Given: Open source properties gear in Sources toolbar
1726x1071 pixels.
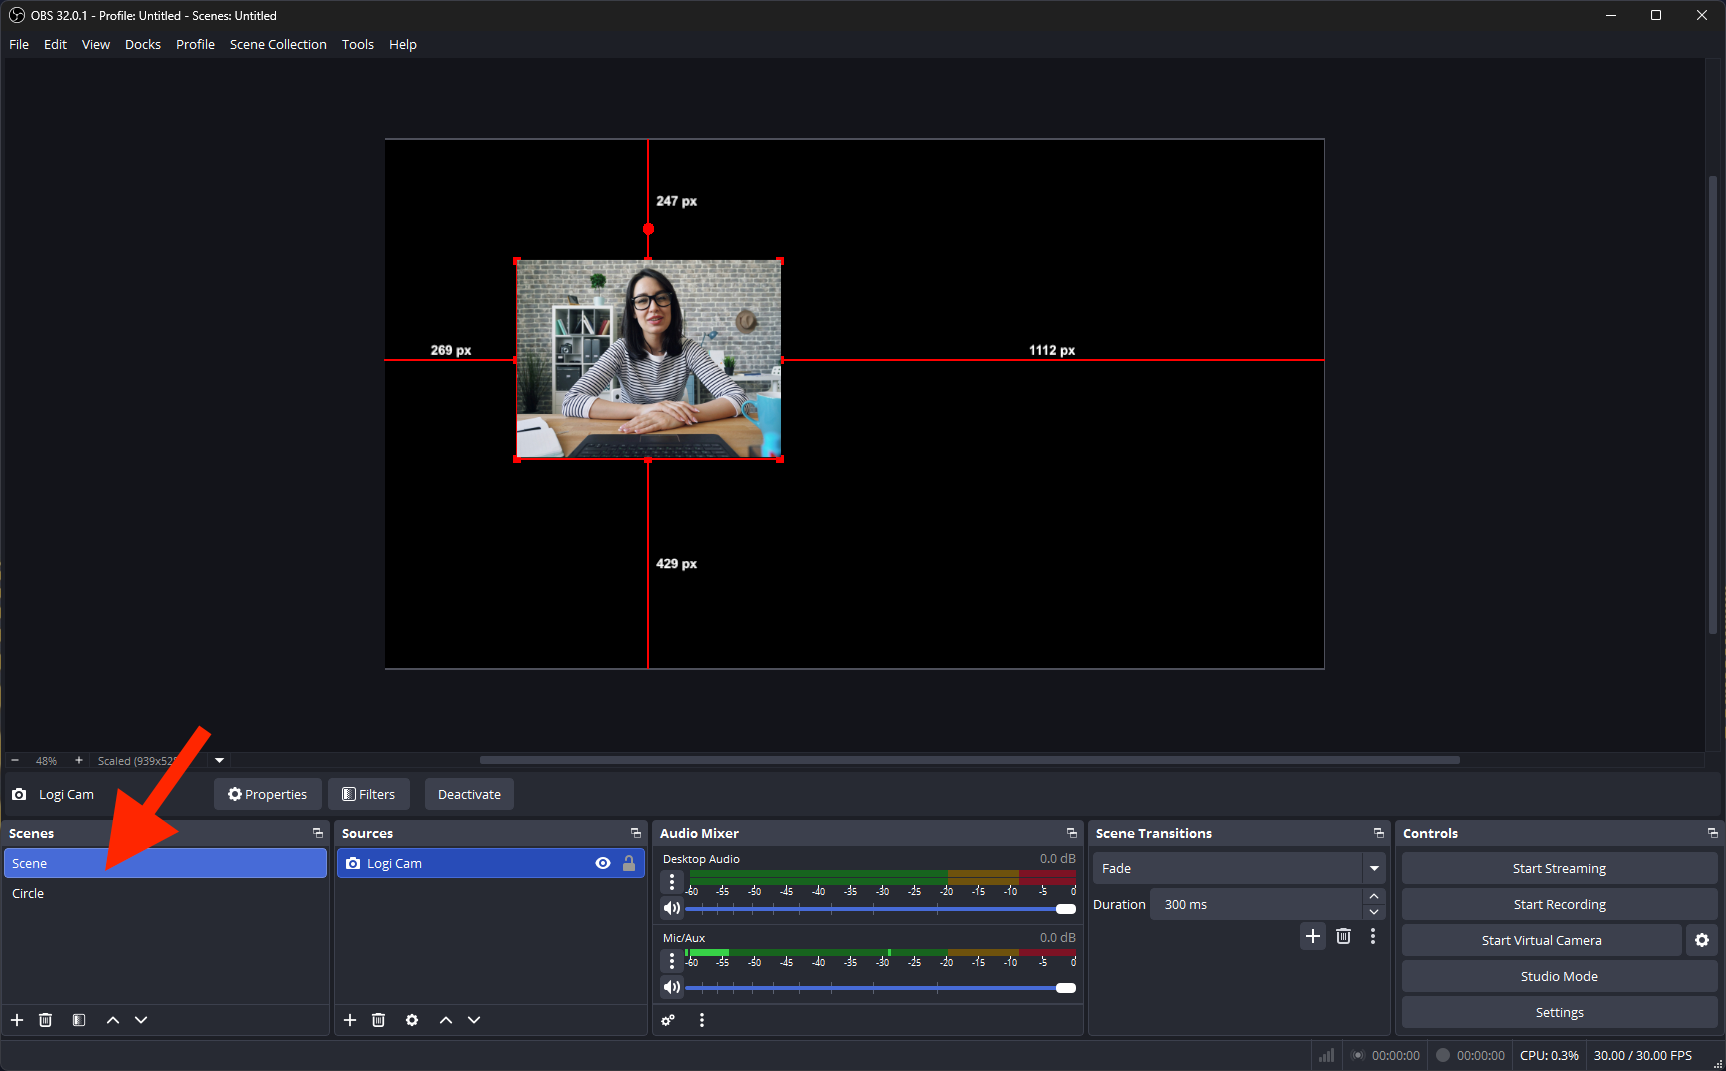Looking at the screenshot, I should coord(412,1020).
